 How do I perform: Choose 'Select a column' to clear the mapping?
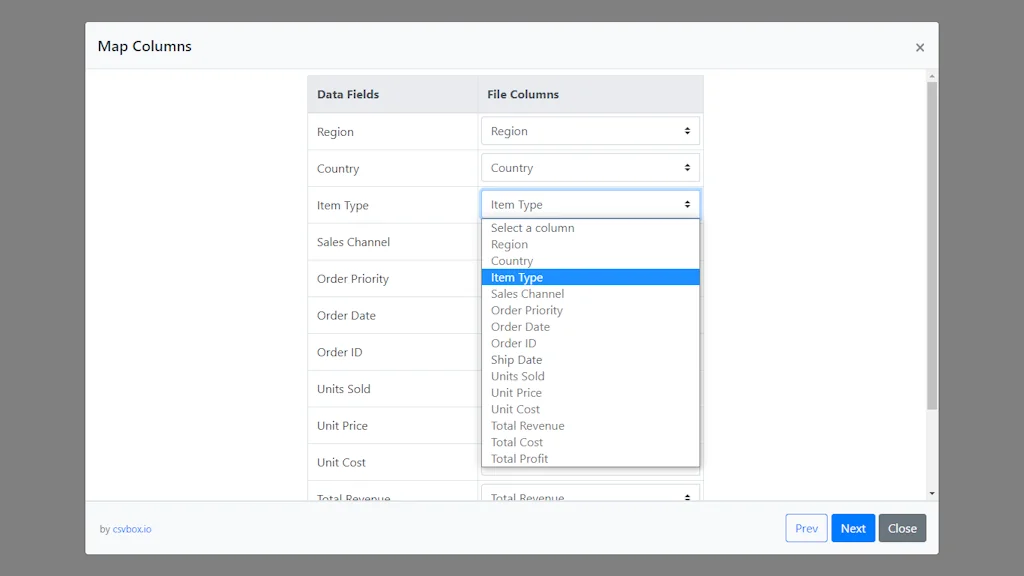pos(531,227)
